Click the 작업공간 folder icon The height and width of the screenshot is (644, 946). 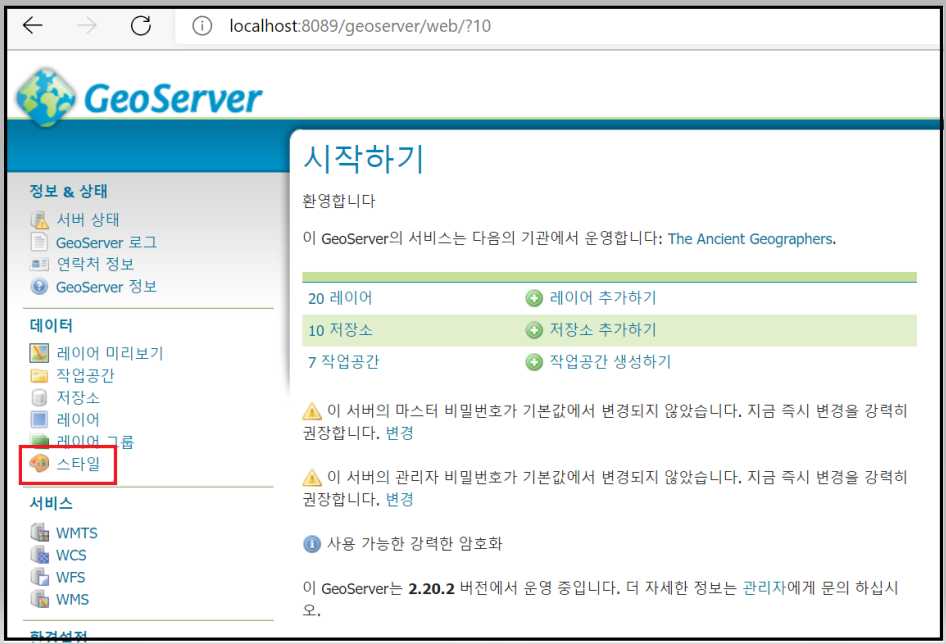tap(39, 375)
